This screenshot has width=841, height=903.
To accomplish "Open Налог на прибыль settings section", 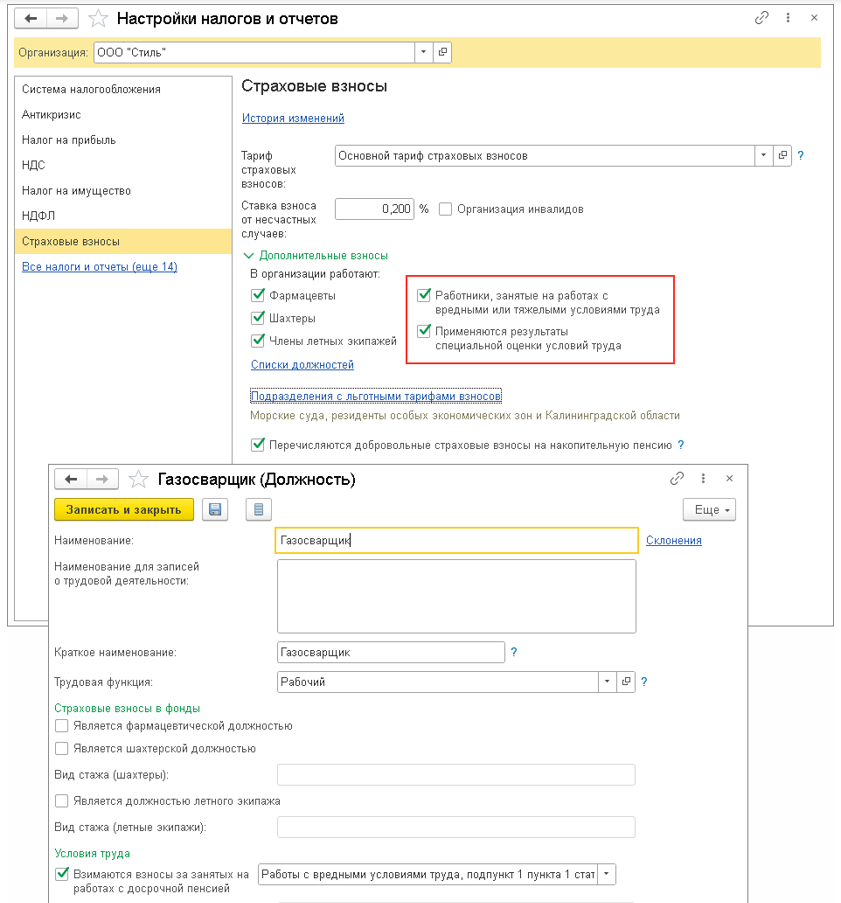I will 69,140.
